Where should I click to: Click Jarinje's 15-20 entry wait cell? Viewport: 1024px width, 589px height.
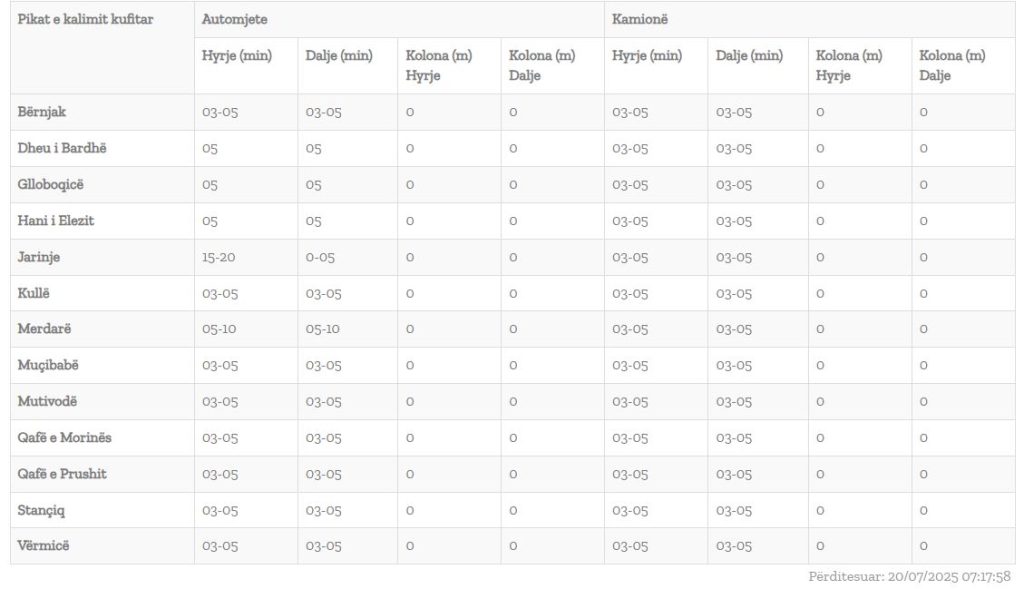(219, 257)
